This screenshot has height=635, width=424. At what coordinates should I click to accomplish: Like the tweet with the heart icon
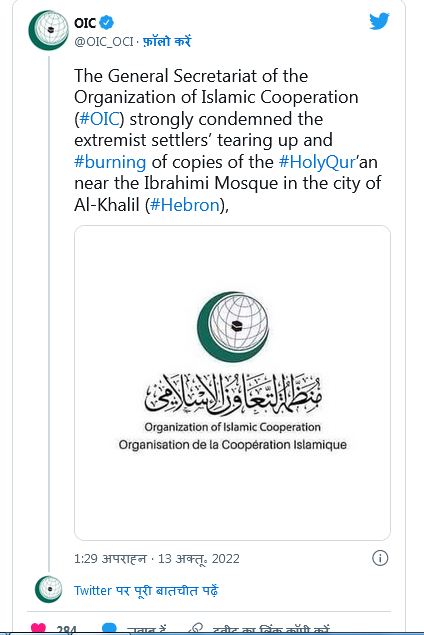38,629
